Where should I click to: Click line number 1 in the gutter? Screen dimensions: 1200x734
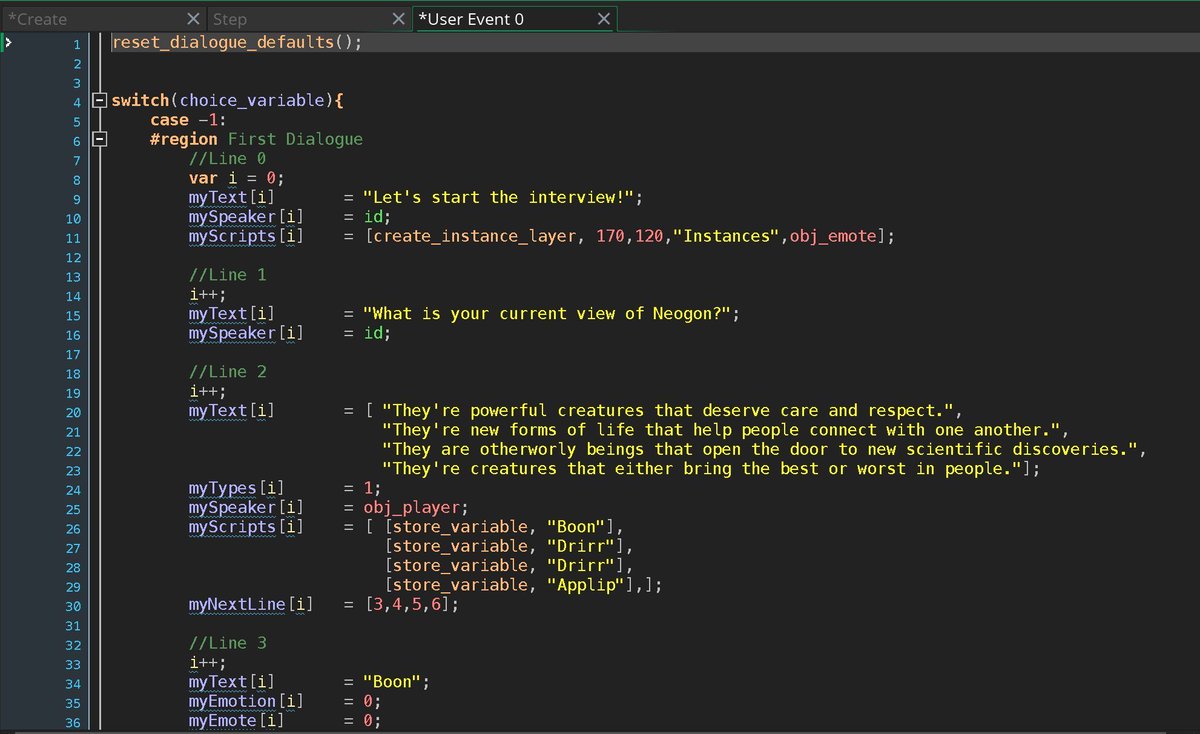(76, 44)
